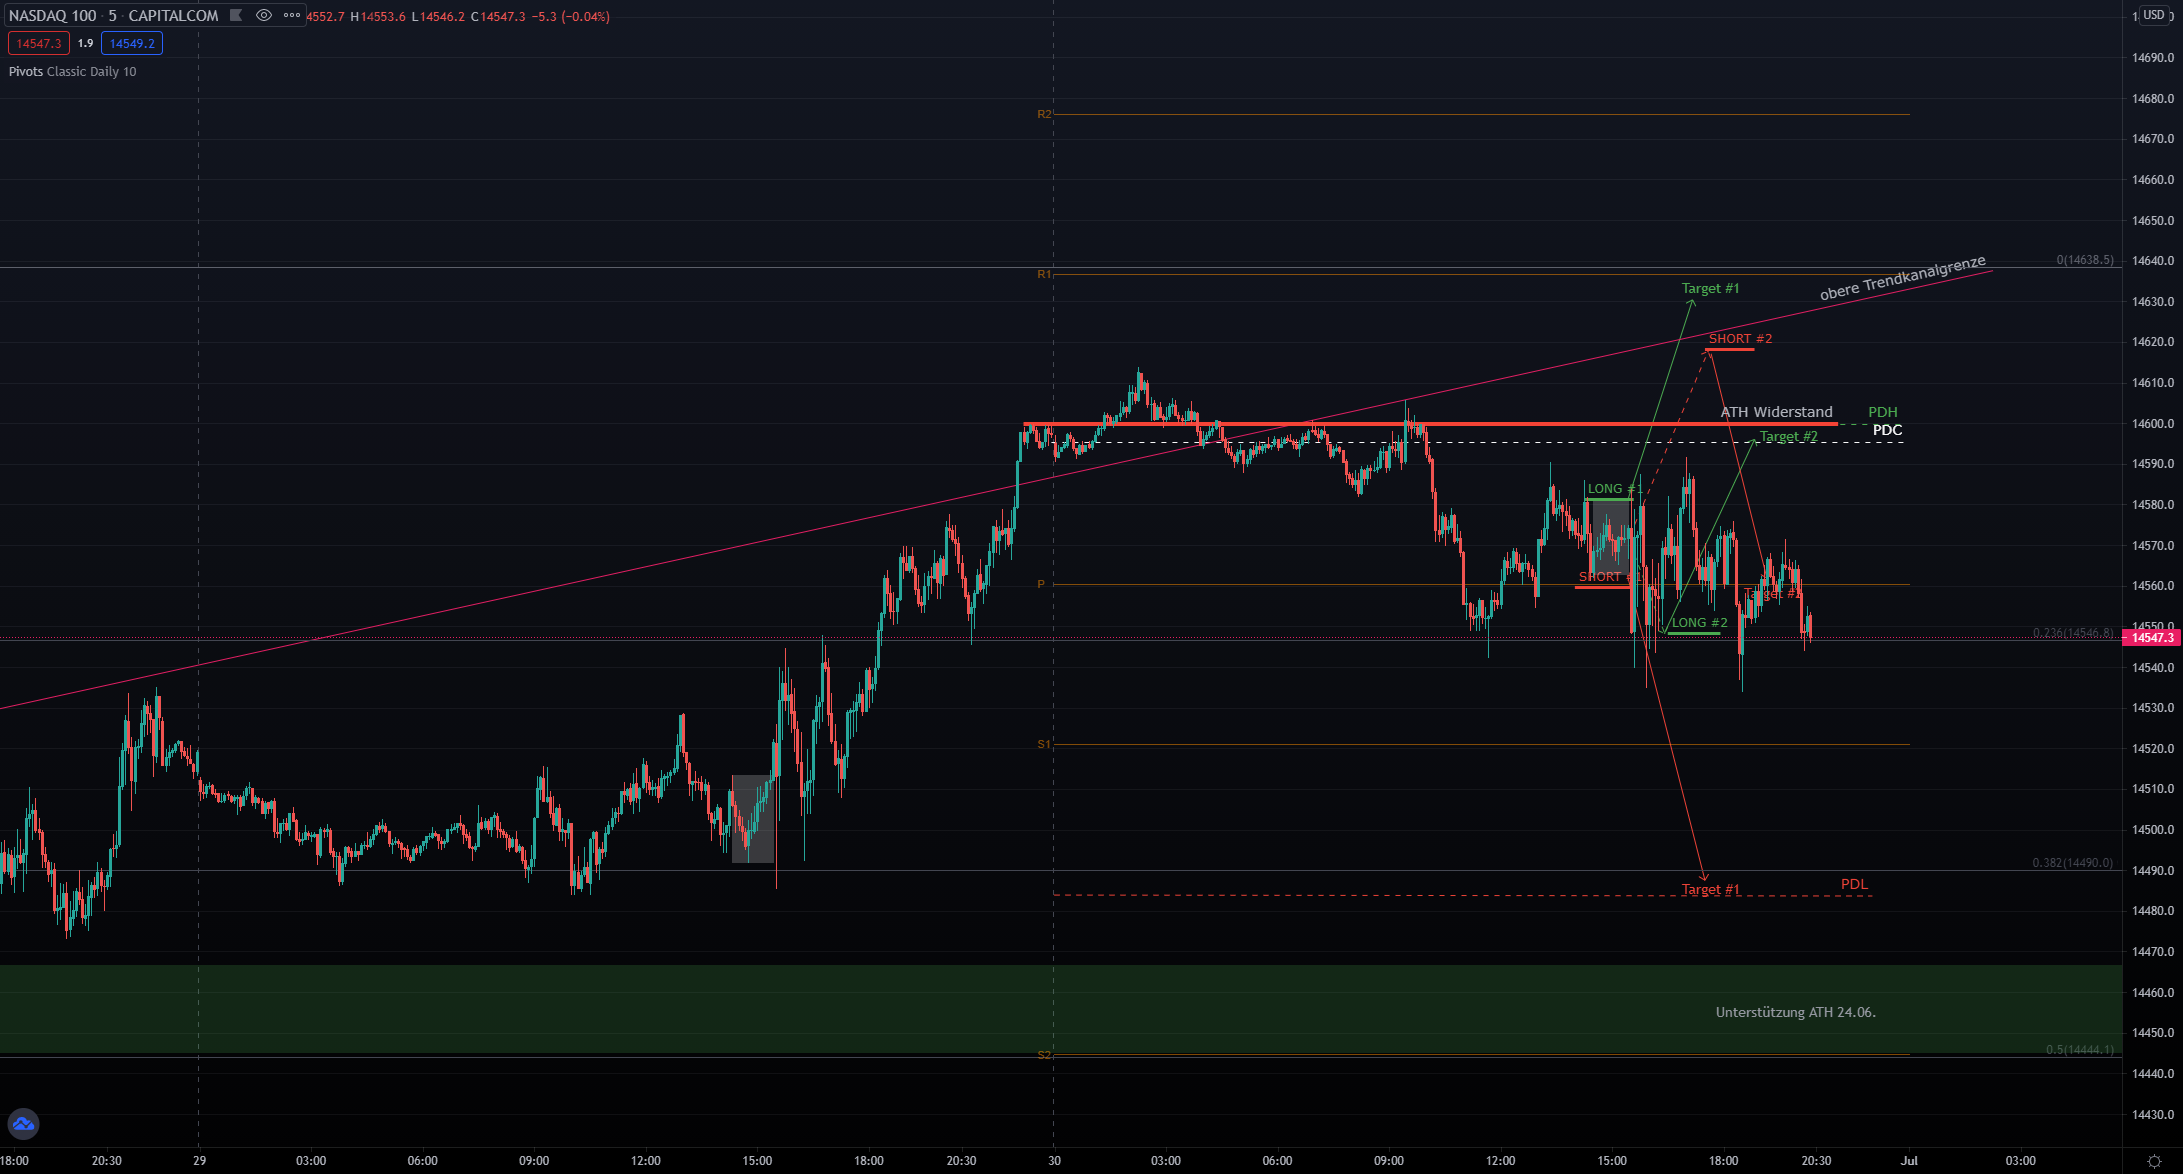Click the 0.382 Fibonacci level label
Image resolution: width=2183 pixels, height=1174 pixels.
click(x=2072, y=863)
